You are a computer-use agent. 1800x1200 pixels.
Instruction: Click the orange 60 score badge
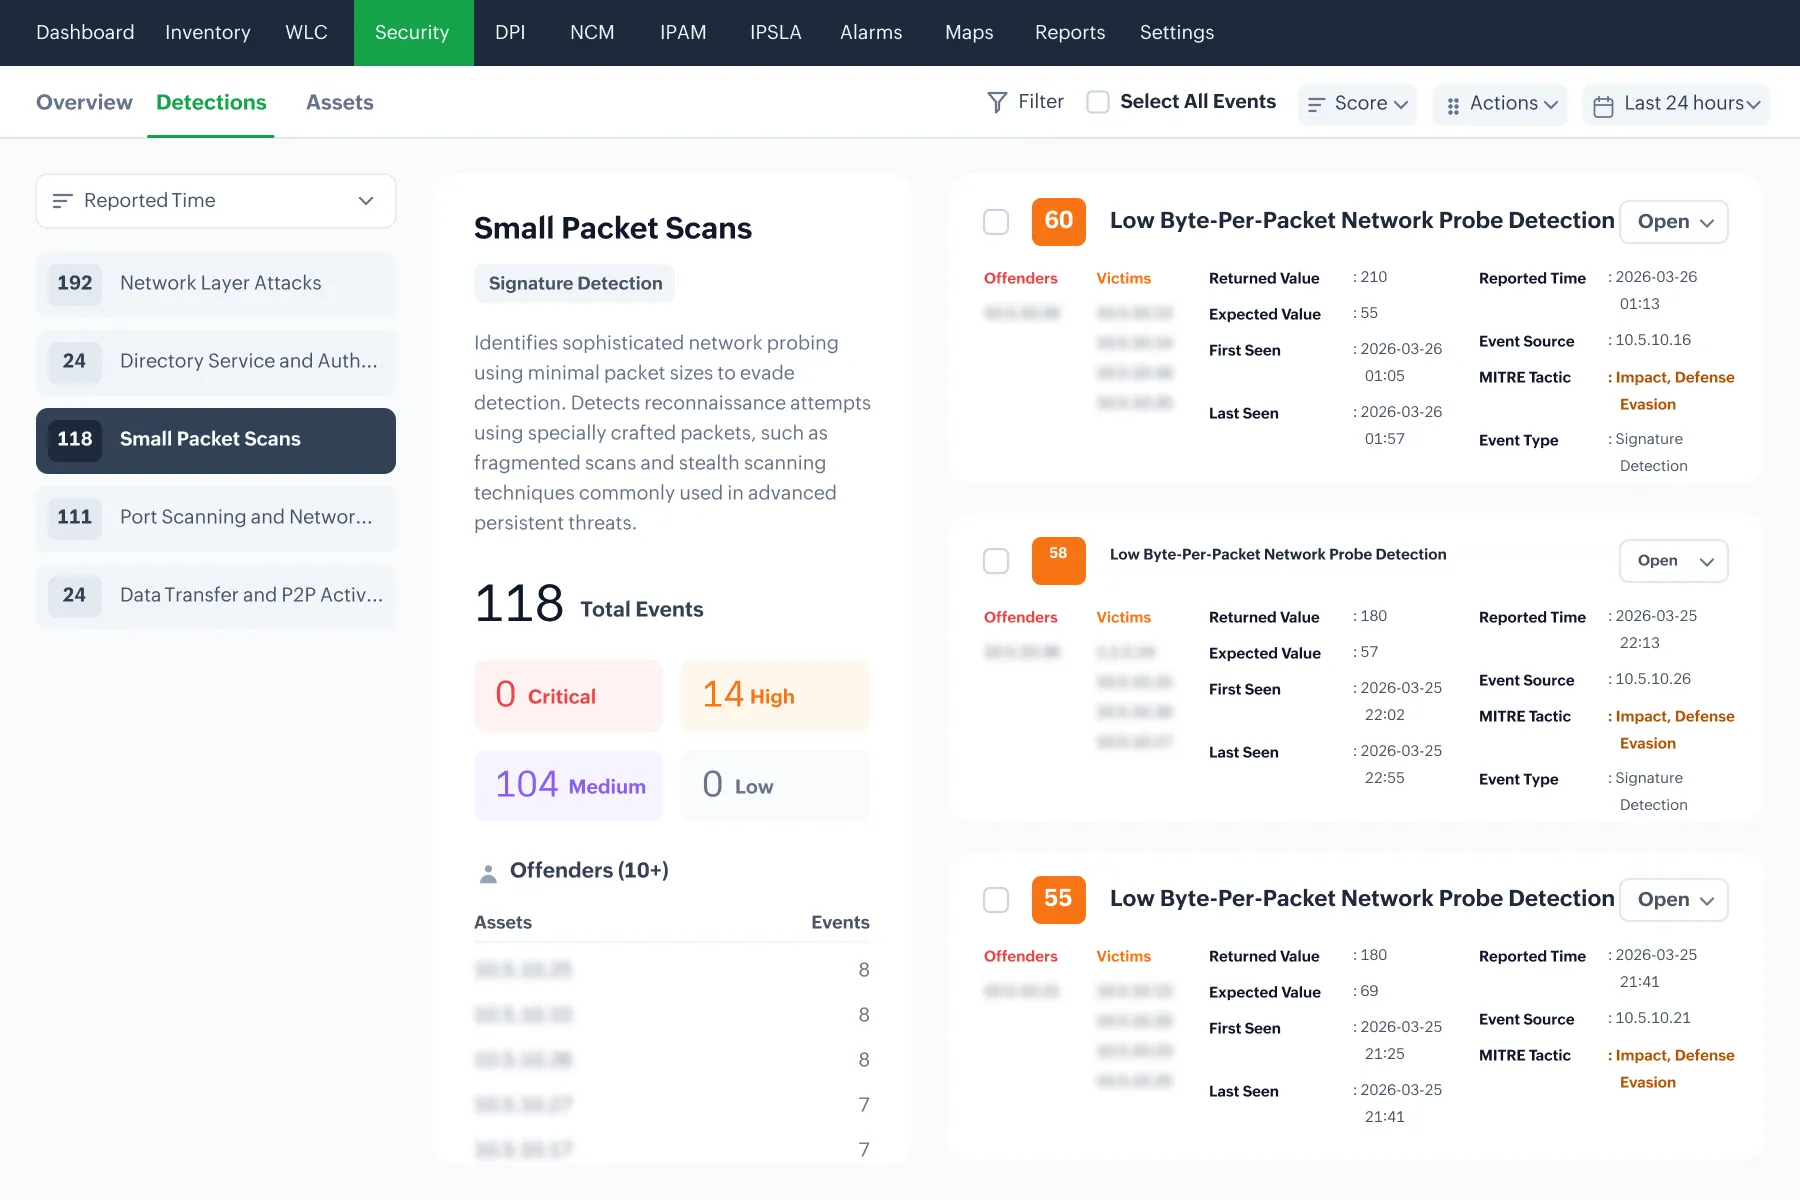[x=1058, y=221]
